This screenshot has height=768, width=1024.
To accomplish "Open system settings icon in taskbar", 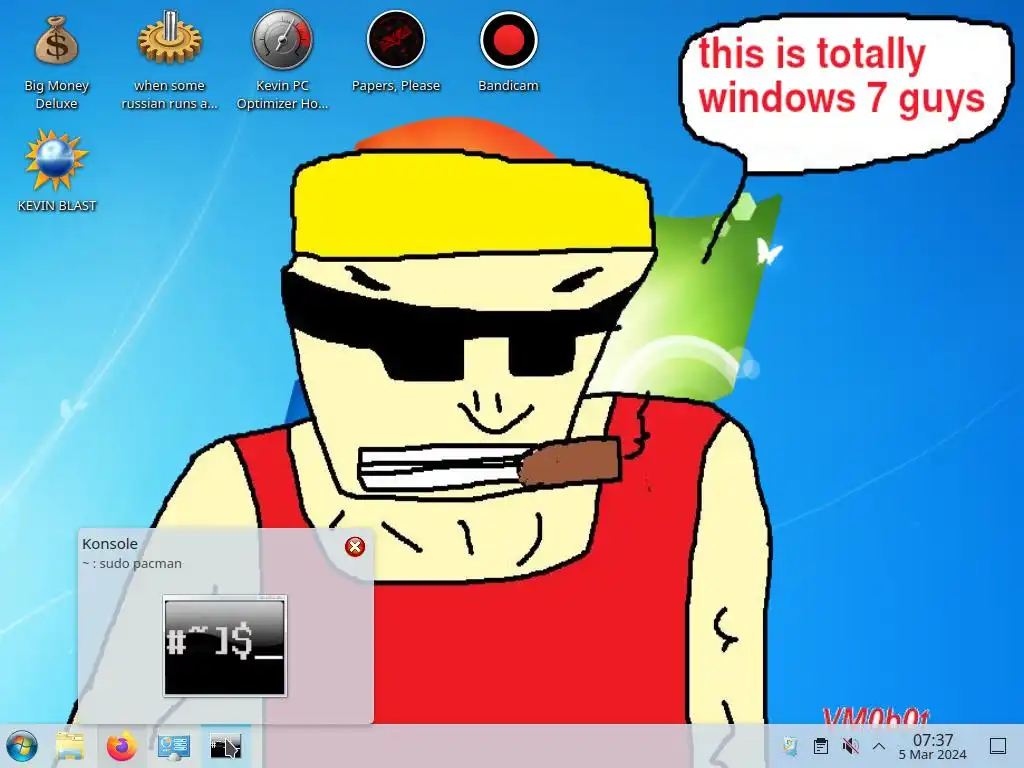I will [174, 746].
